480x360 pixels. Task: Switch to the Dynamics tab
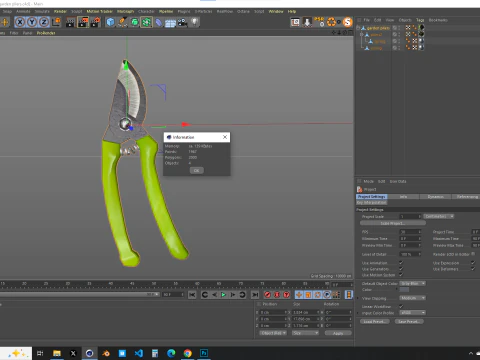click(436, 197)
